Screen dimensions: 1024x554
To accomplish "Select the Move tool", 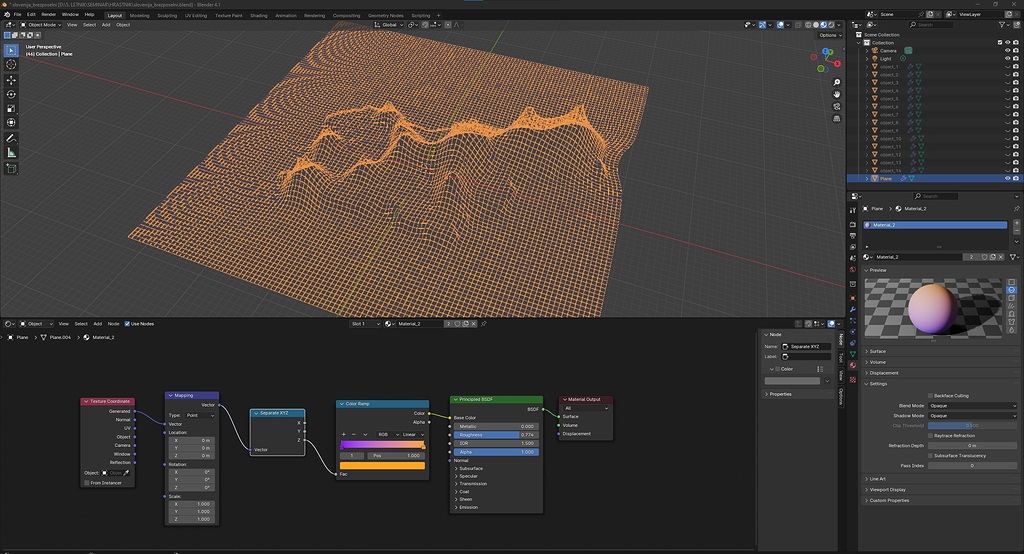I will click(x=11, y=80).
